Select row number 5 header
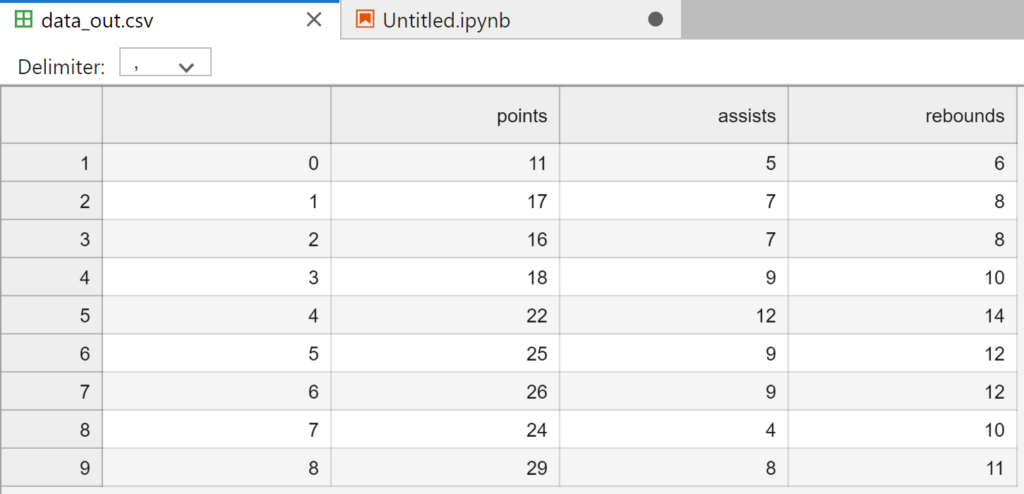 (x=51, y=315)
